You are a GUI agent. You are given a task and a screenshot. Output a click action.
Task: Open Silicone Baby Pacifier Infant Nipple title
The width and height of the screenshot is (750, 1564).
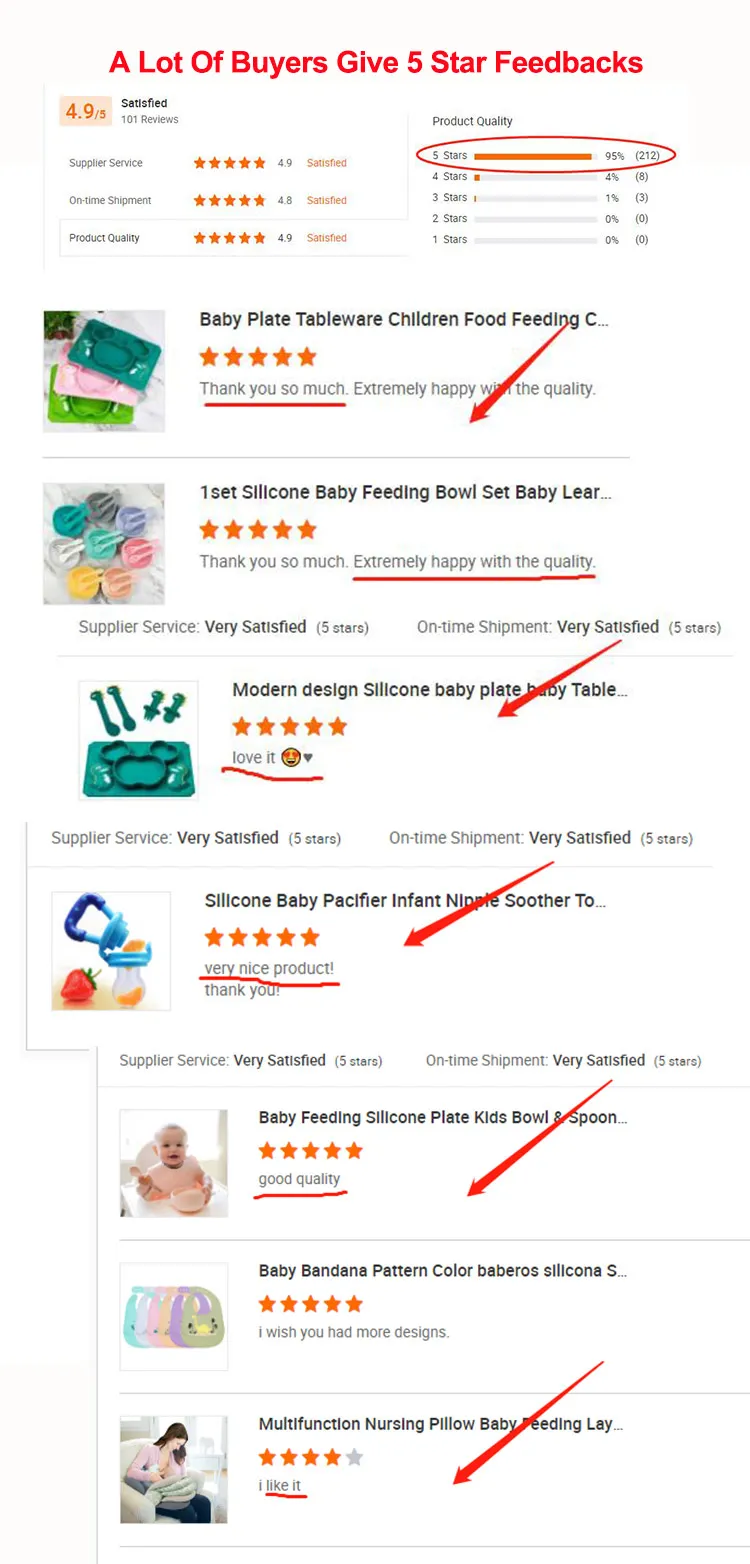pos(405,901)
